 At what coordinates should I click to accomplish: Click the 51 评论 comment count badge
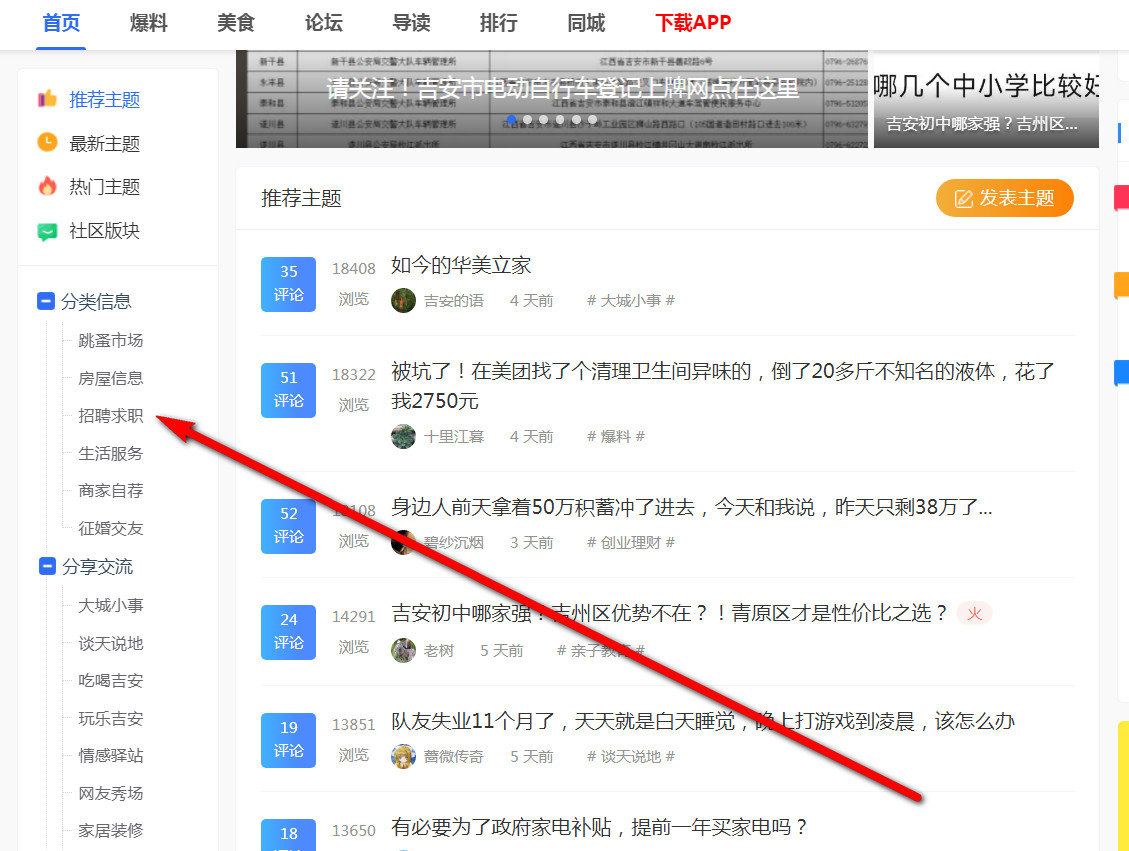point(288,390)
